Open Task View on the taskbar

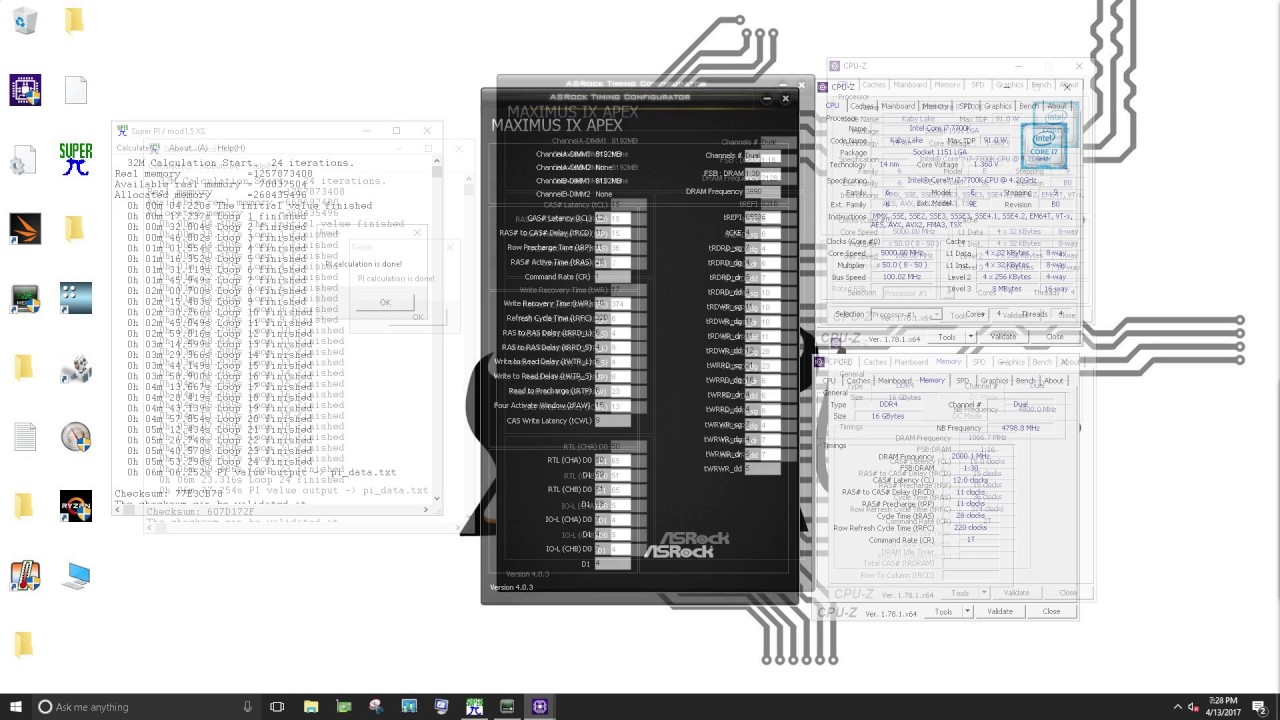tap(277, 706)
